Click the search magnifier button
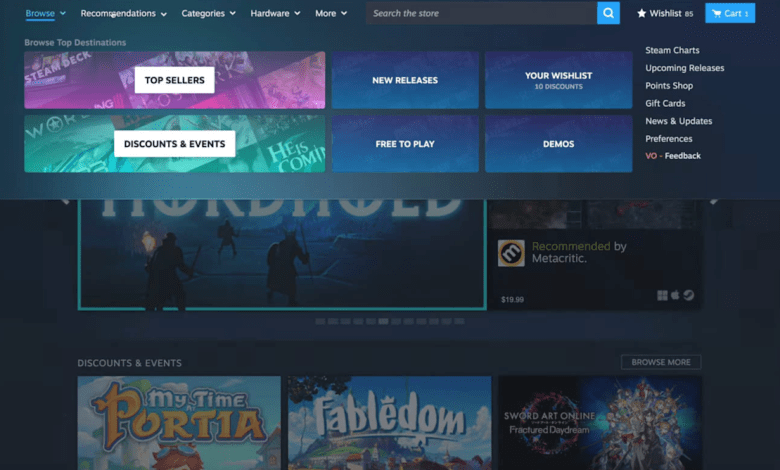The width and height of the screenshot is (780, 470). (608, 13)
